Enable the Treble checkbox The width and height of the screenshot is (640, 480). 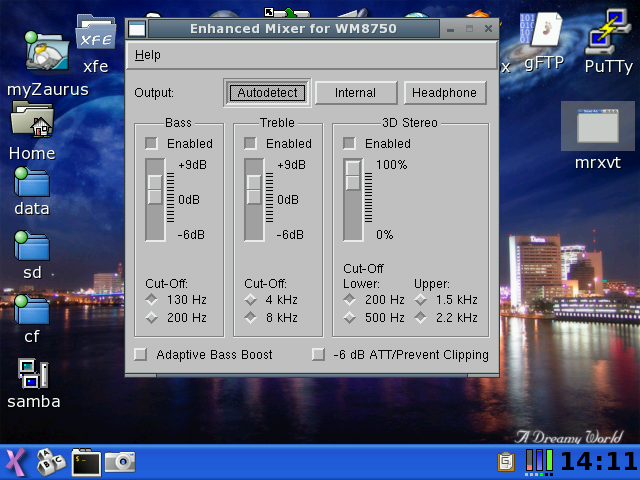[251, 143]
